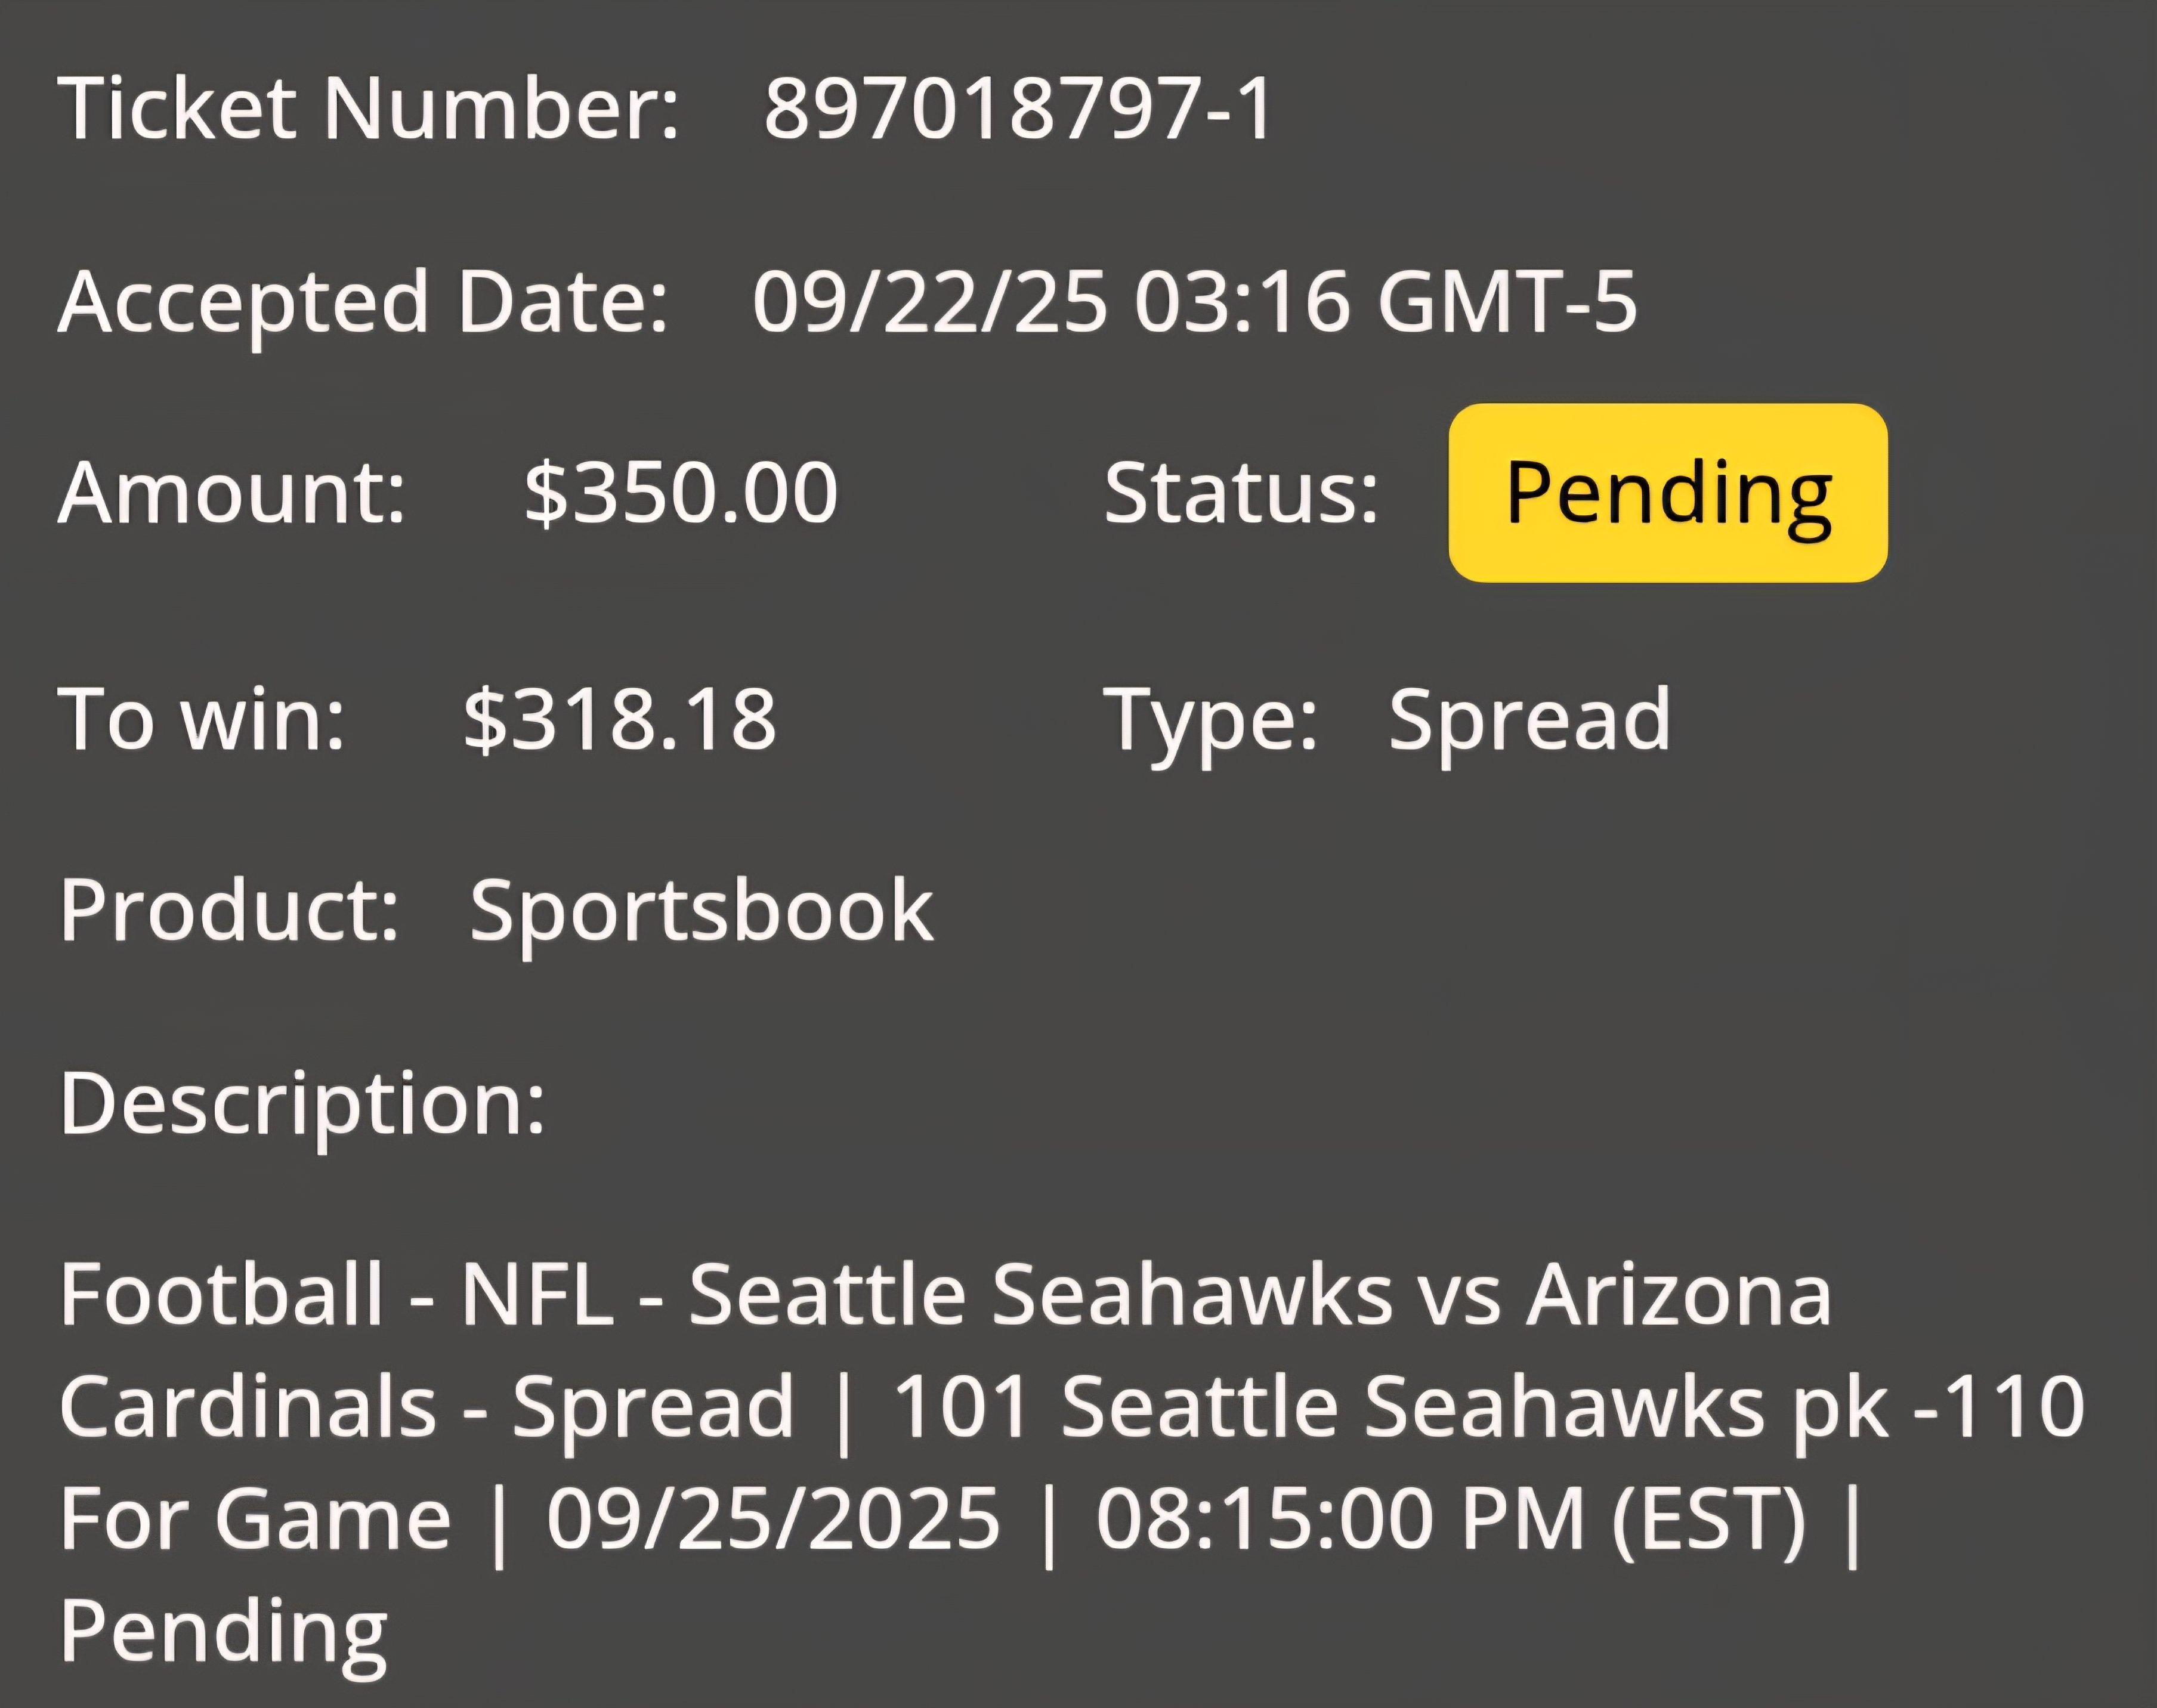Click the yellow Pending status badge
The height and width of the screenshot is (1708, 2157).
[x=1668, y=493]
